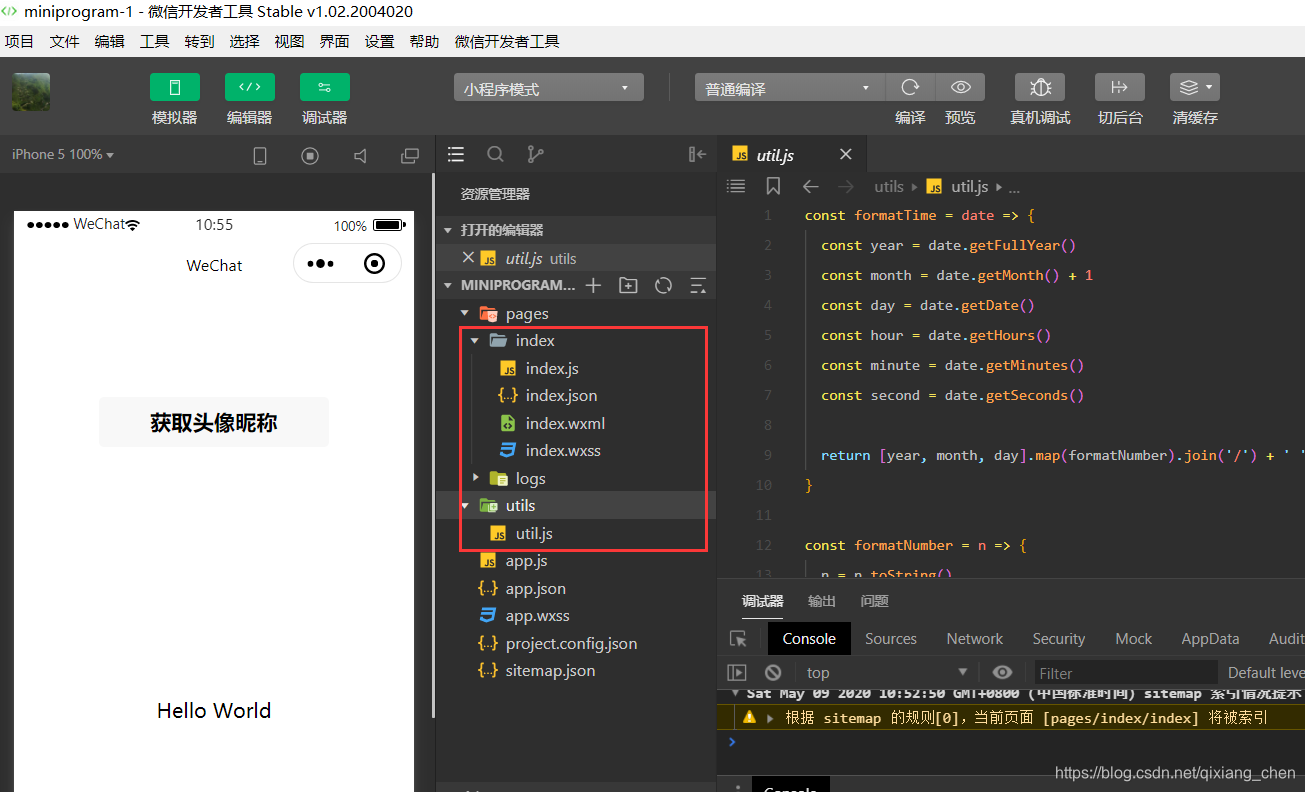Toggle the editor (编辑器) panel button
The width and height of the screenshot is (1305, 792).
click(250, 87)
